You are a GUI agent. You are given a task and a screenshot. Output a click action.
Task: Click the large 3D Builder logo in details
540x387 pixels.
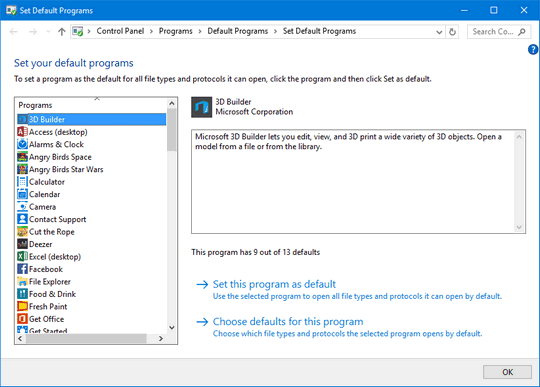[x=201, y=107]
